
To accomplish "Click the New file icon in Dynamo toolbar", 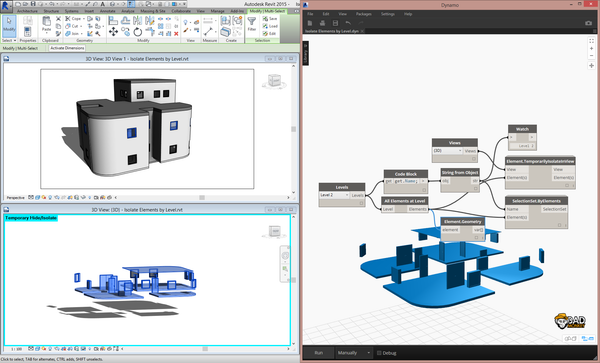I will [310, 23].
